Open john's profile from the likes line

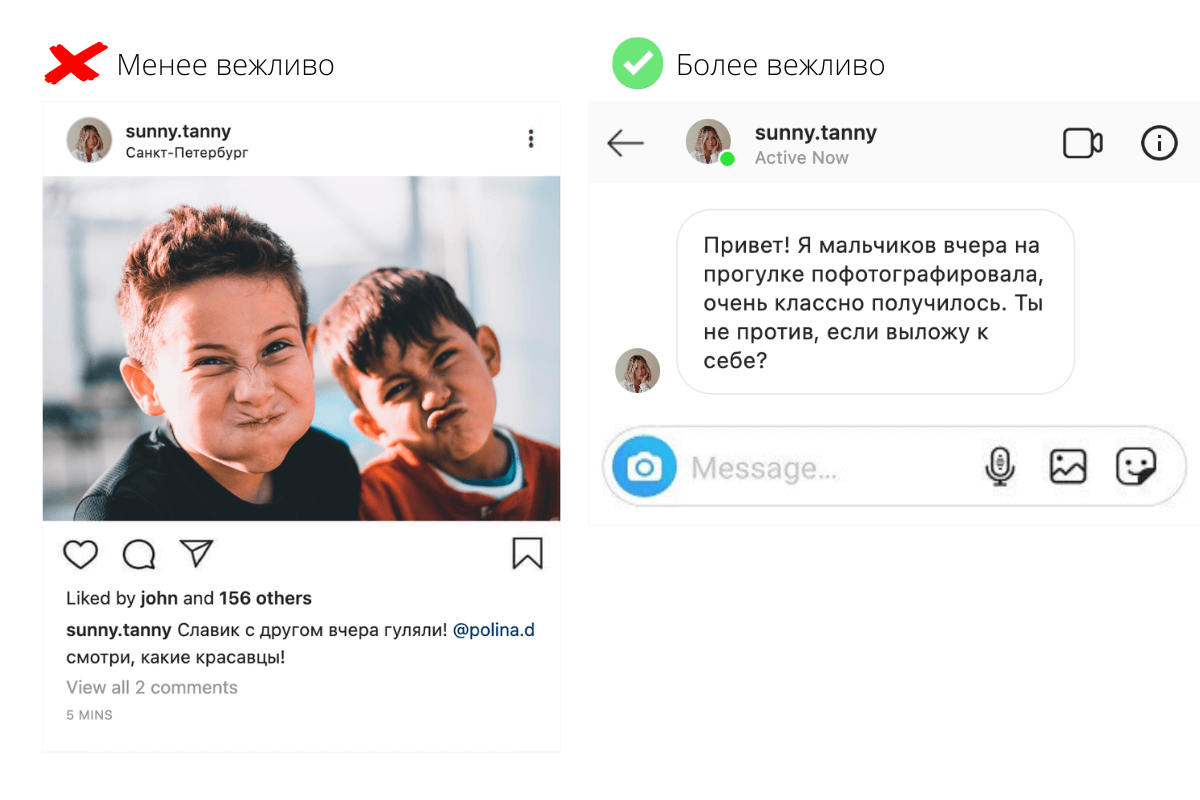[x=159, y=598]
